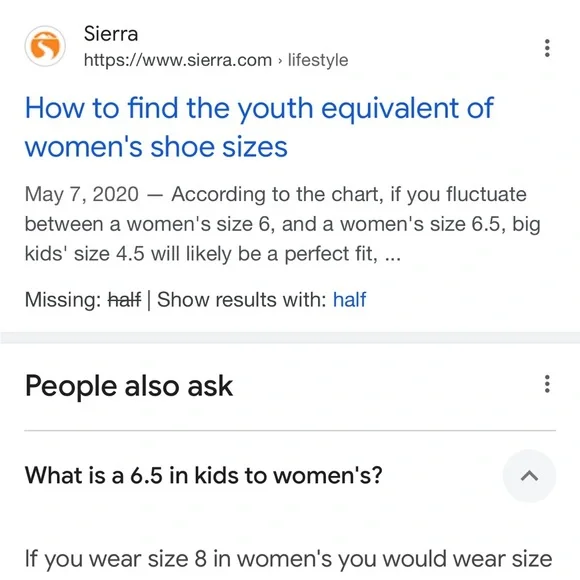Click the lifestyle breadcrumb segment

tap(318, 60)
